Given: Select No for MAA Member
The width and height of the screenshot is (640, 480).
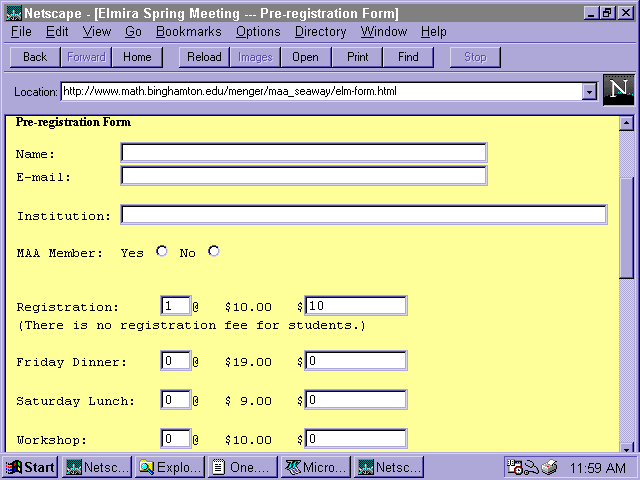Looking at the screenshot, I should click(x=213, y=251).
